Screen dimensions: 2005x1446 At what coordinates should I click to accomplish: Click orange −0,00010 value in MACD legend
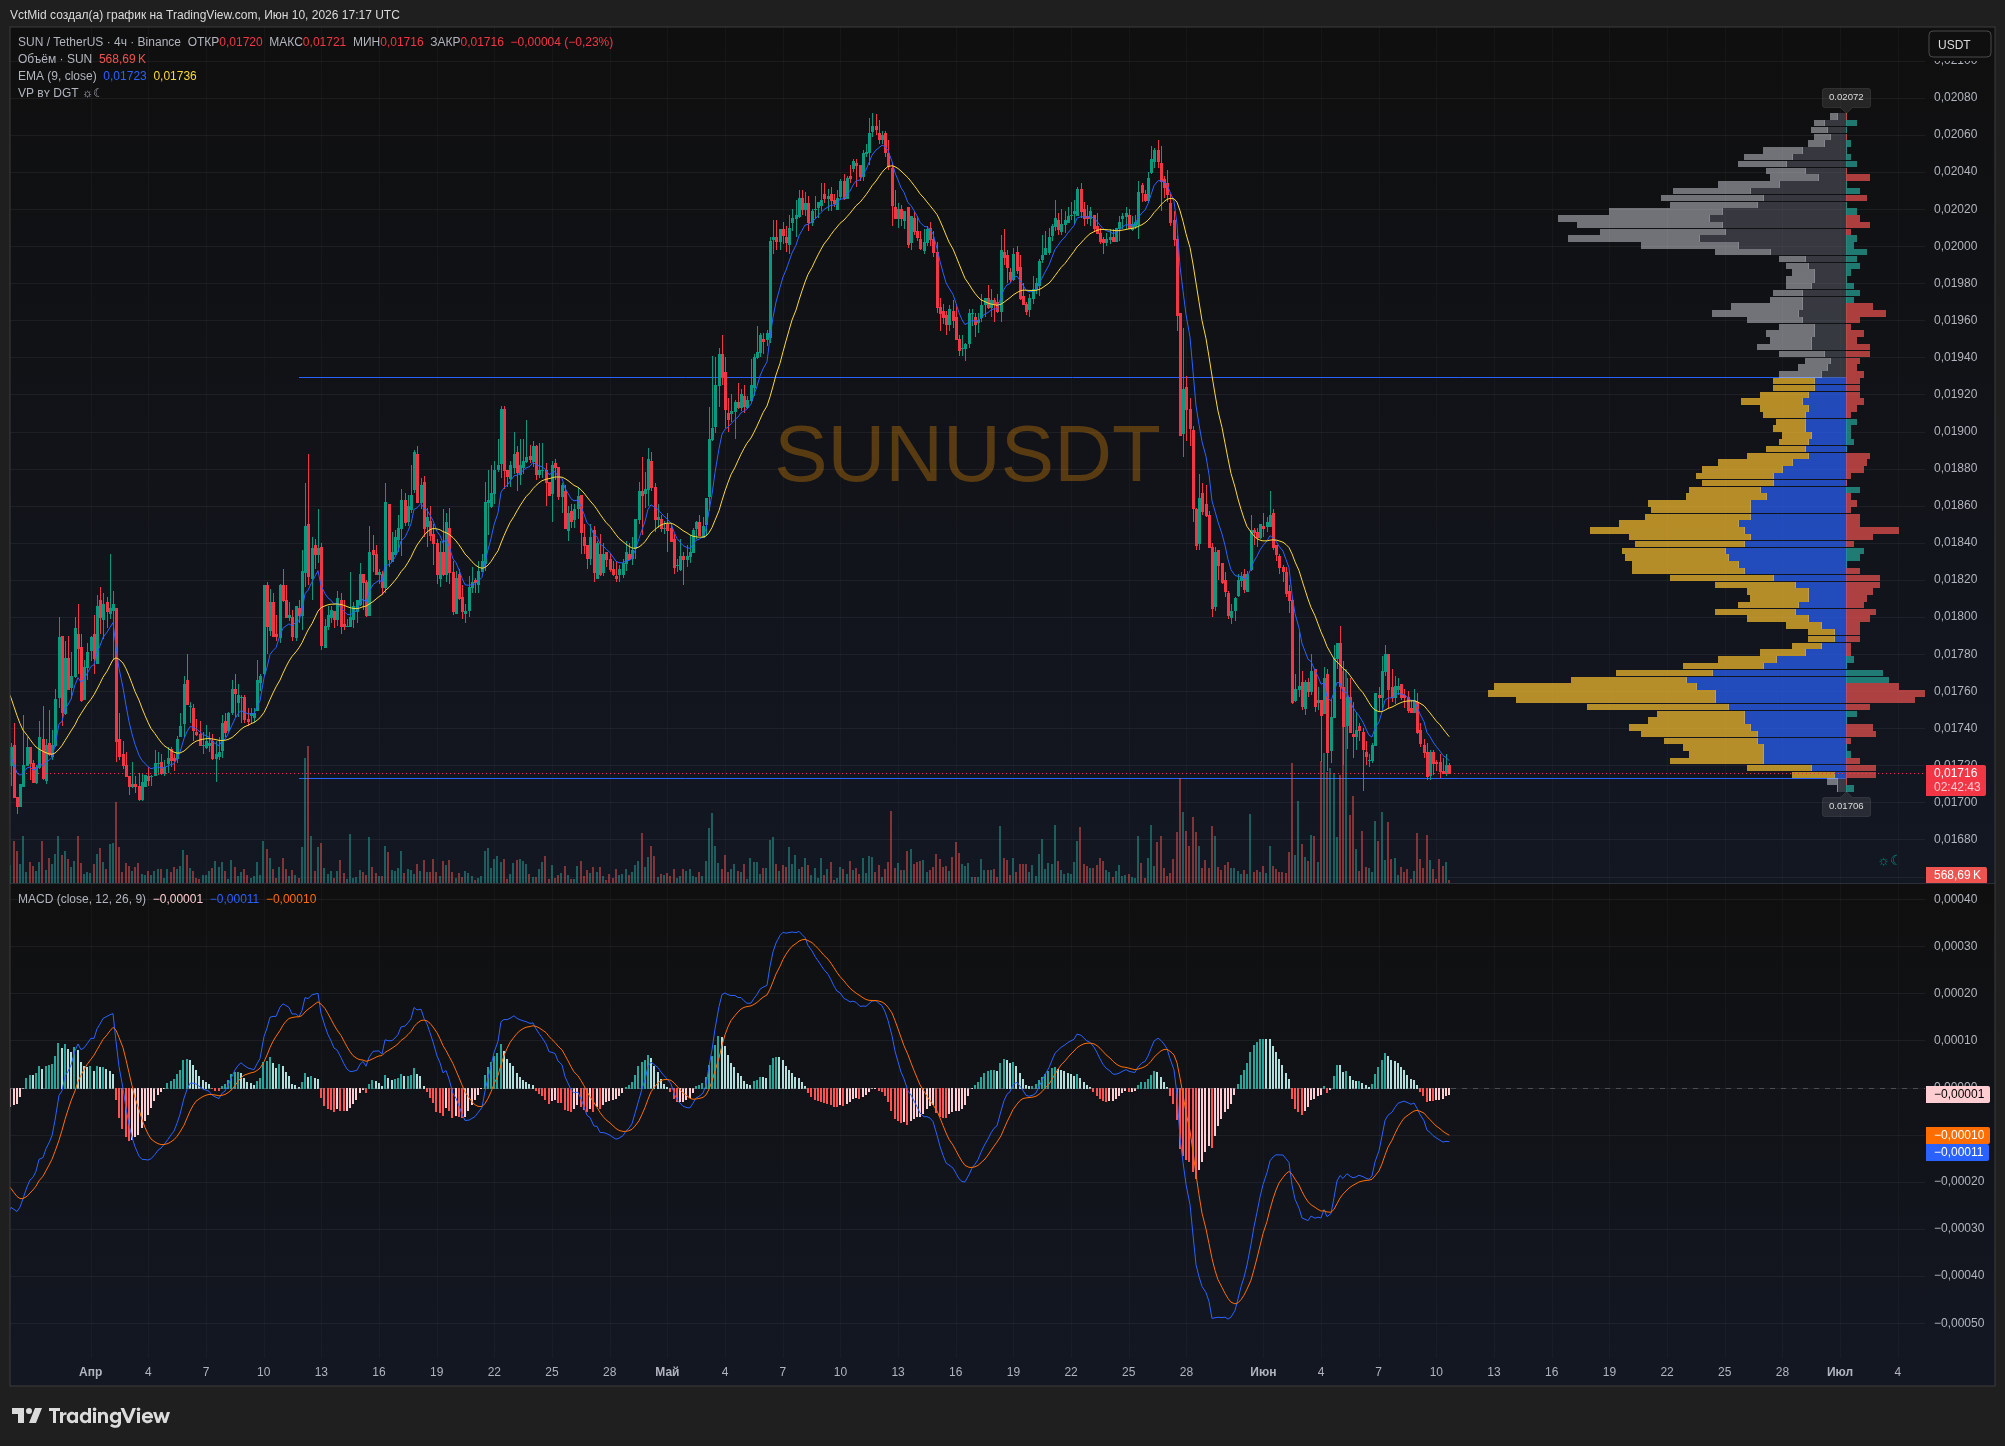tap(291, 899)
